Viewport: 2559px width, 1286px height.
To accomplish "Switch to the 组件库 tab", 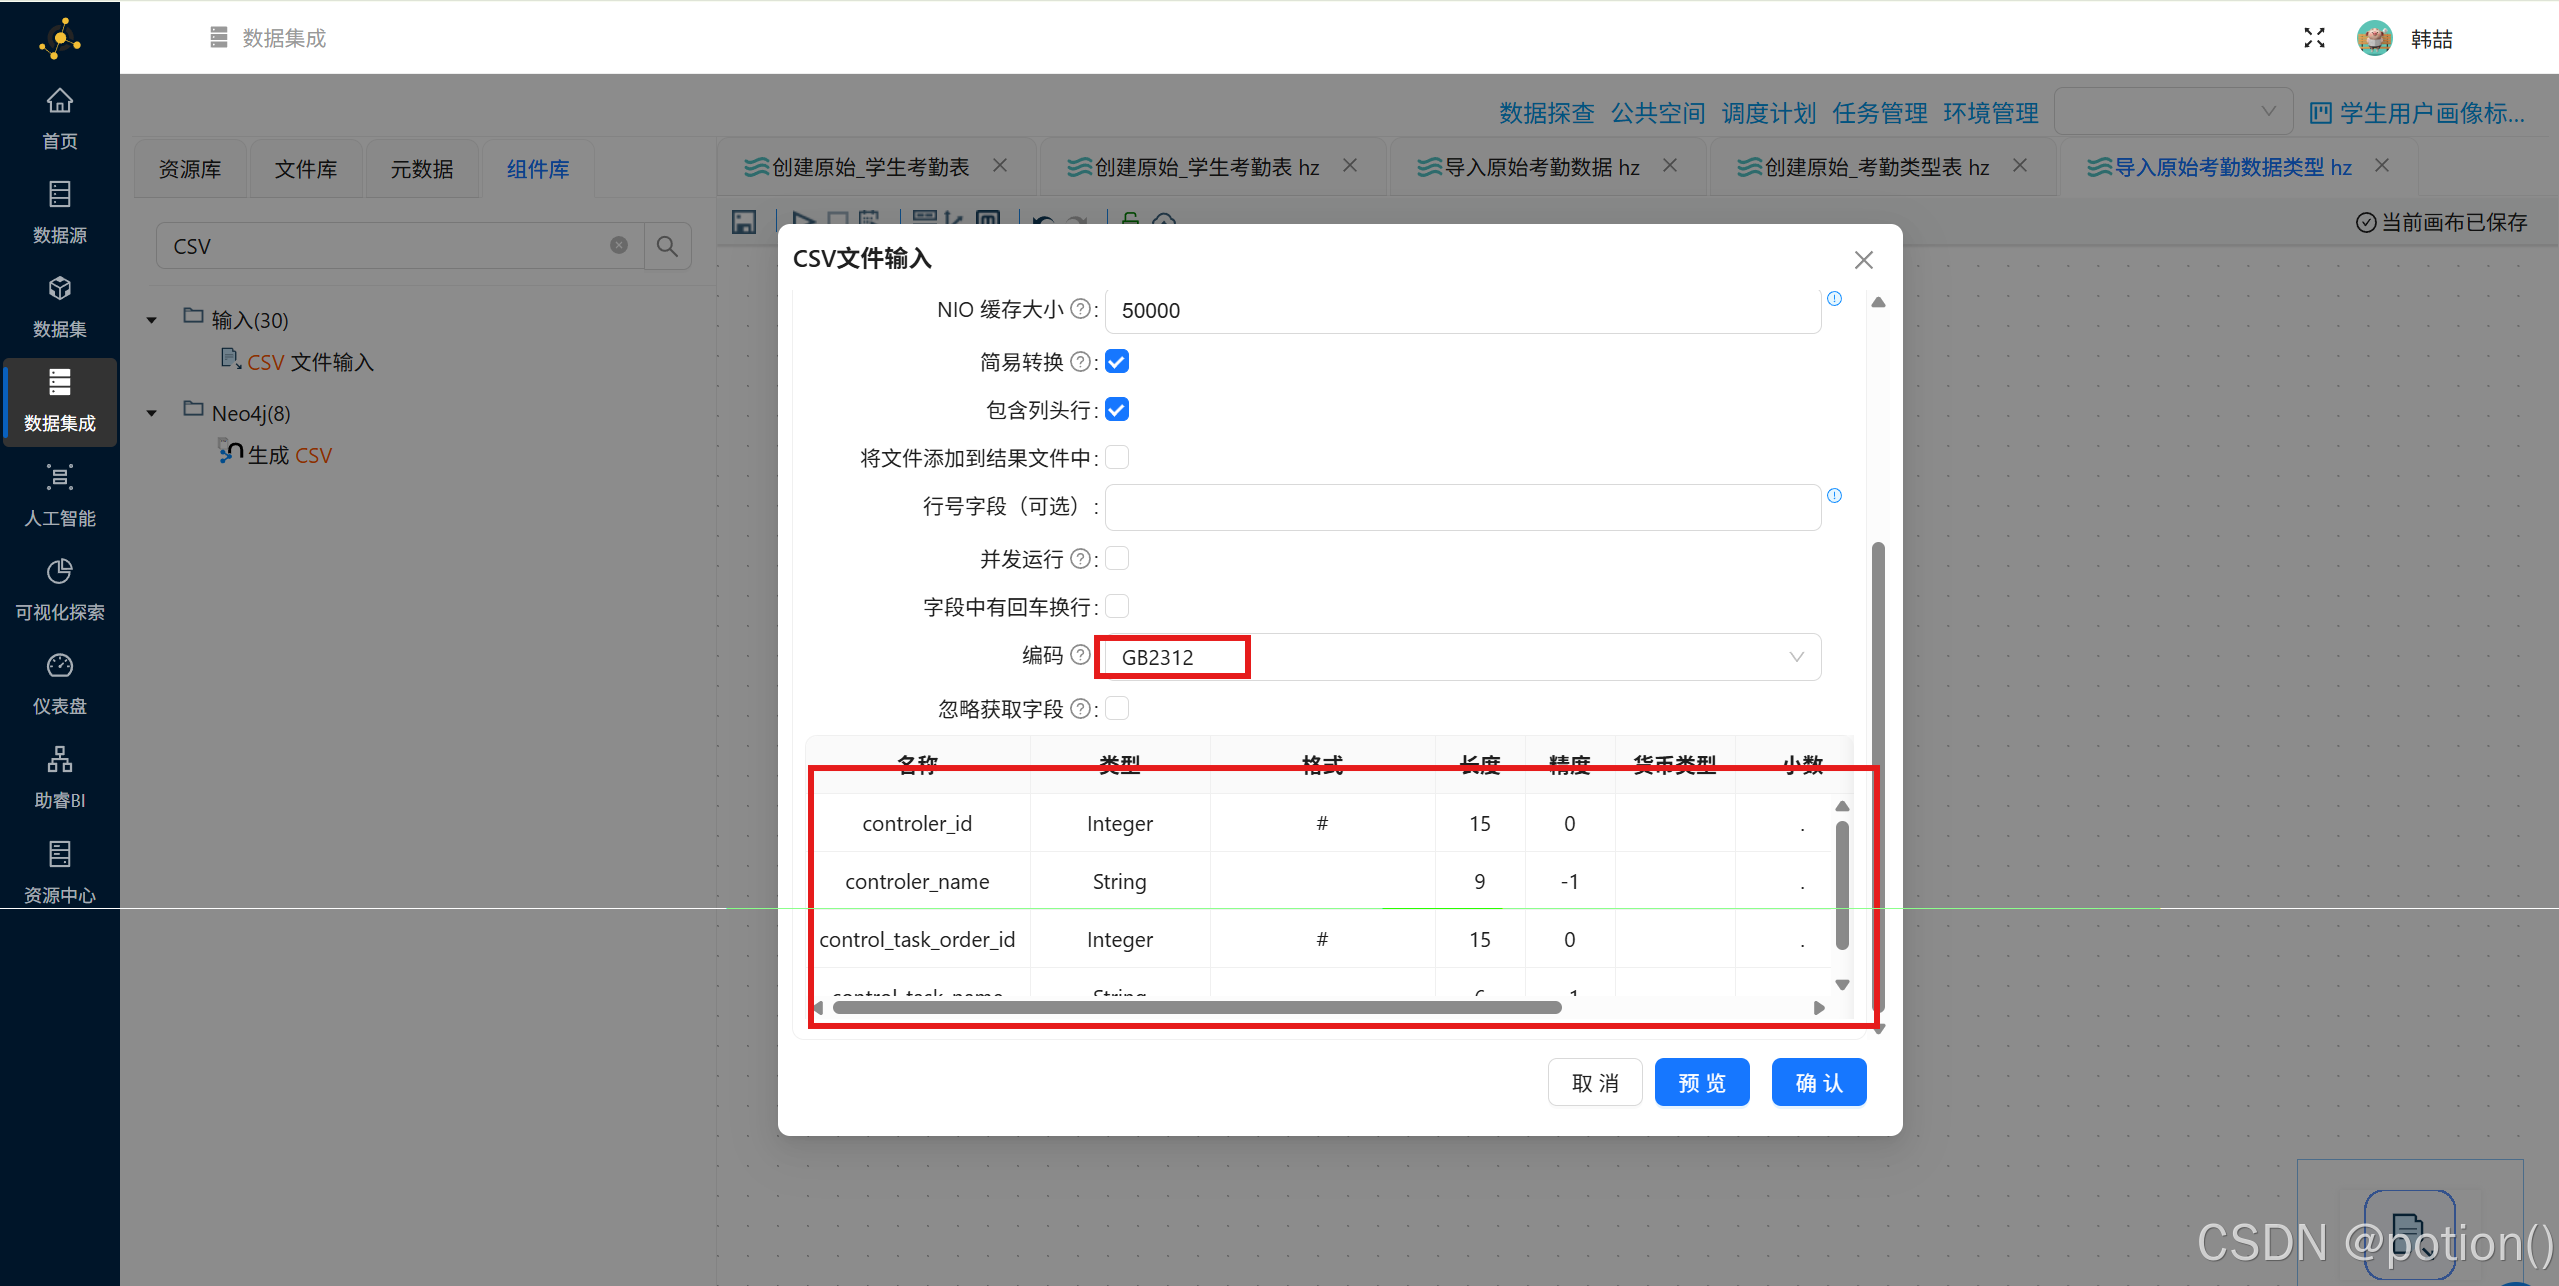I will click(x=538, y=169).
